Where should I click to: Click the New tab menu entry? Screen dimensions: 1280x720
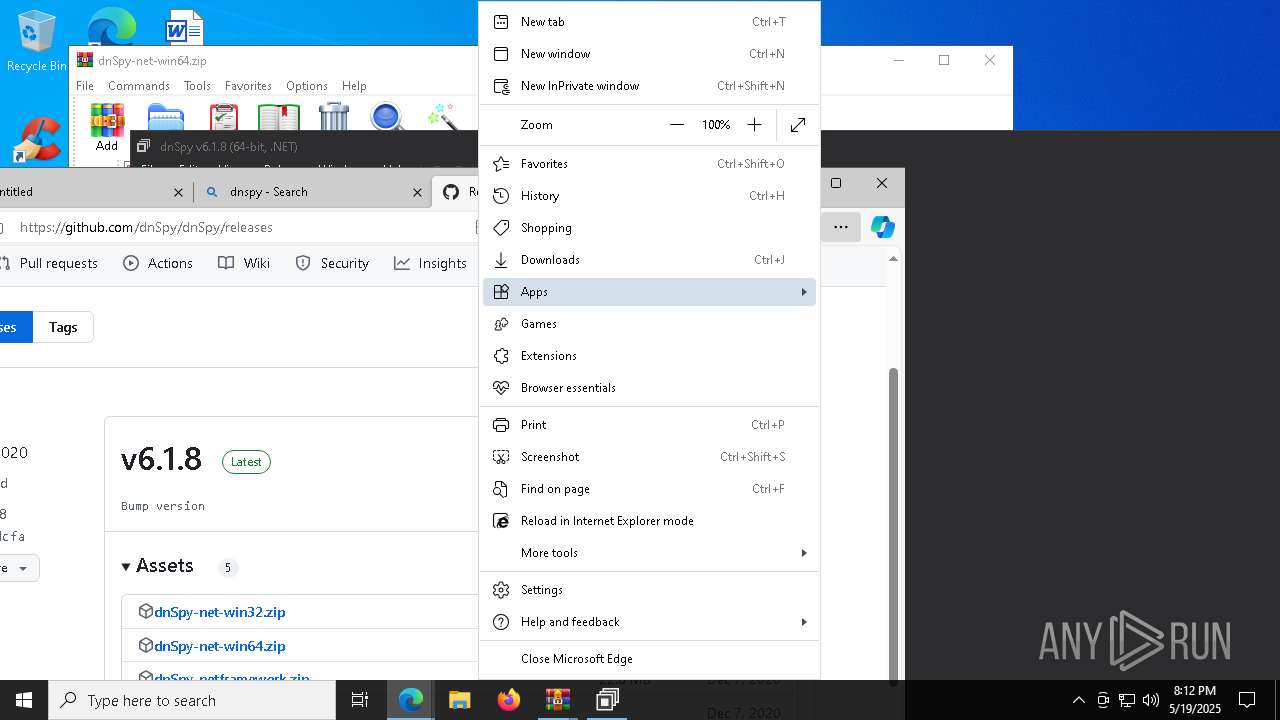pyautogui.click(x=649, y=22)
